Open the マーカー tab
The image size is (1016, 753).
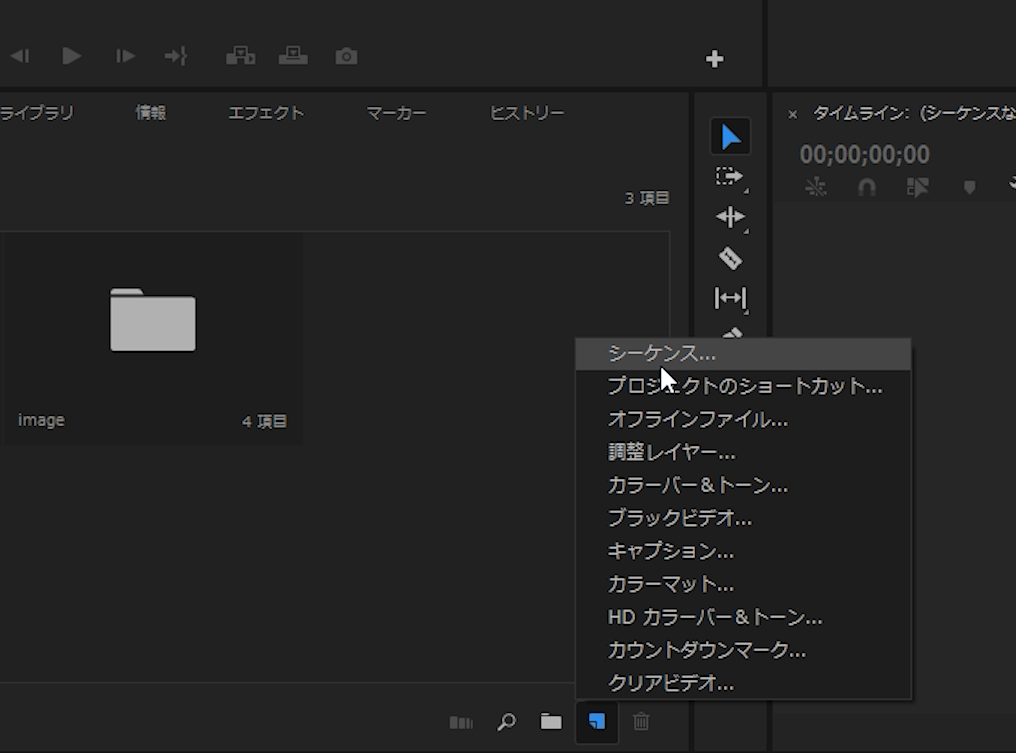[x=397, y=113]
